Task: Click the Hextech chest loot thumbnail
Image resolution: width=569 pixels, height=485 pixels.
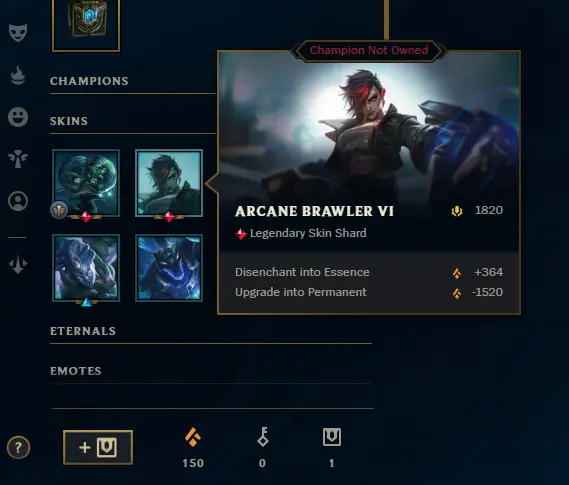Action: [x=86, y=22]
